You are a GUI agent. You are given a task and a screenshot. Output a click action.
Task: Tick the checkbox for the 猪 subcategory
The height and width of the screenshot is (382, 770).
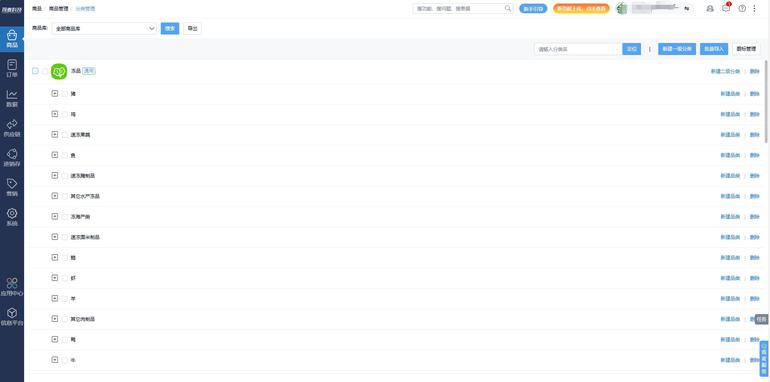click(65, 94)
